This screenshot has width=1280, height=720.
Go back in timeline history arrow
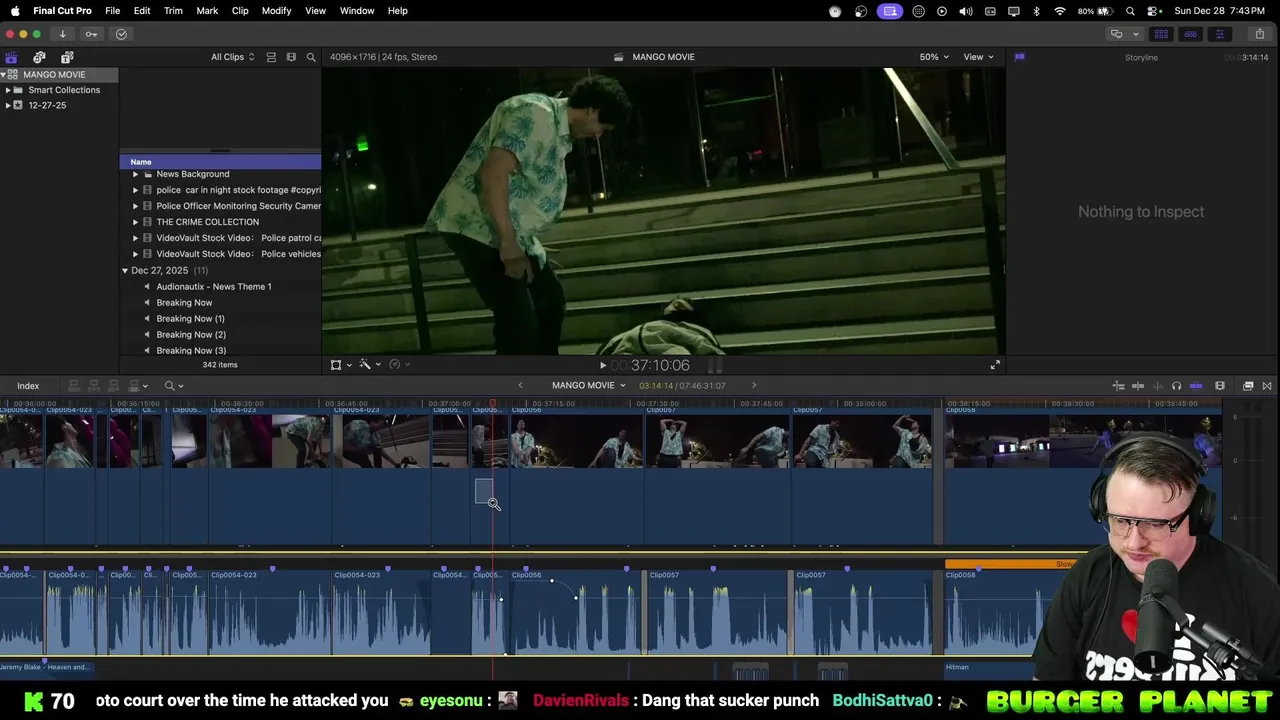pos(520,386)
